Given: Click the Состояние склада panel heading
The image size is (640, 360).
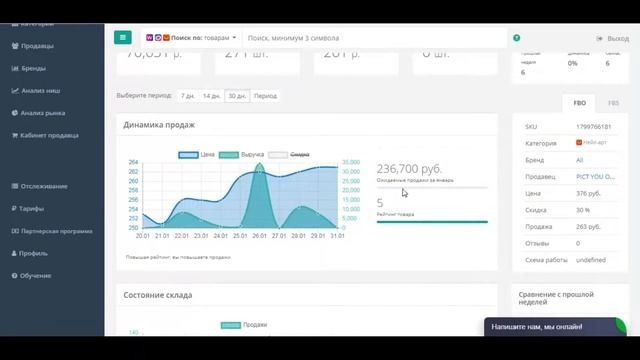Looking at the screenshot, I should click(x=158, y=295).
